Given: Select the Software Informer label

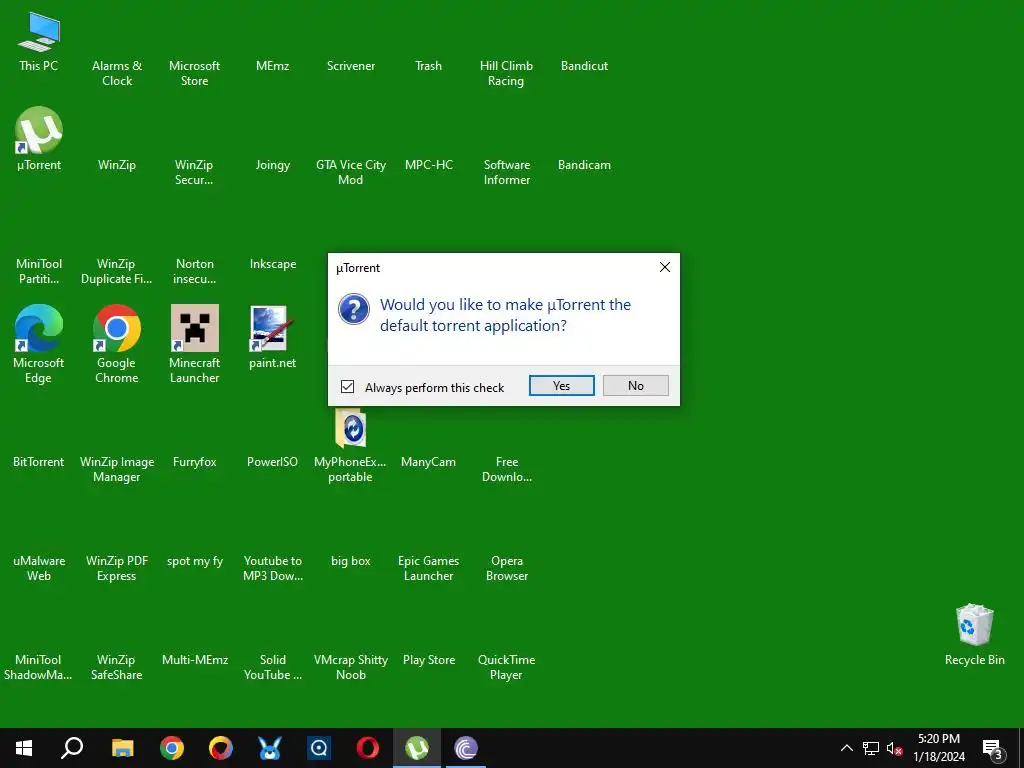Looking at the screenshot, I should (507, 172).
